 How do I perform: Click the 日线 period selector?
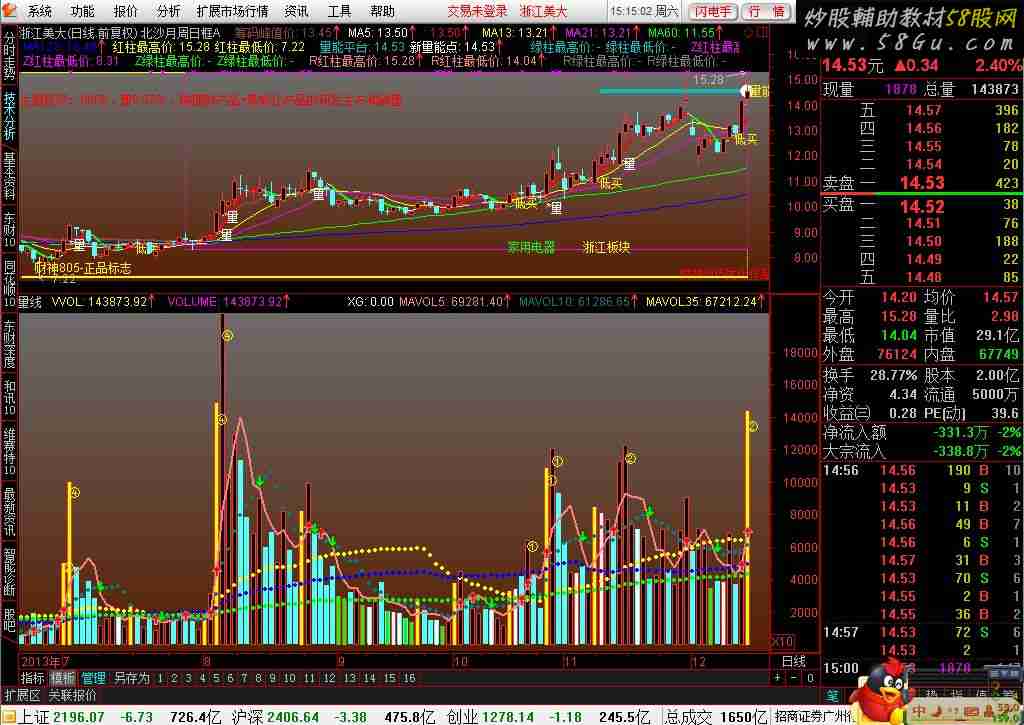pos(793,662)
